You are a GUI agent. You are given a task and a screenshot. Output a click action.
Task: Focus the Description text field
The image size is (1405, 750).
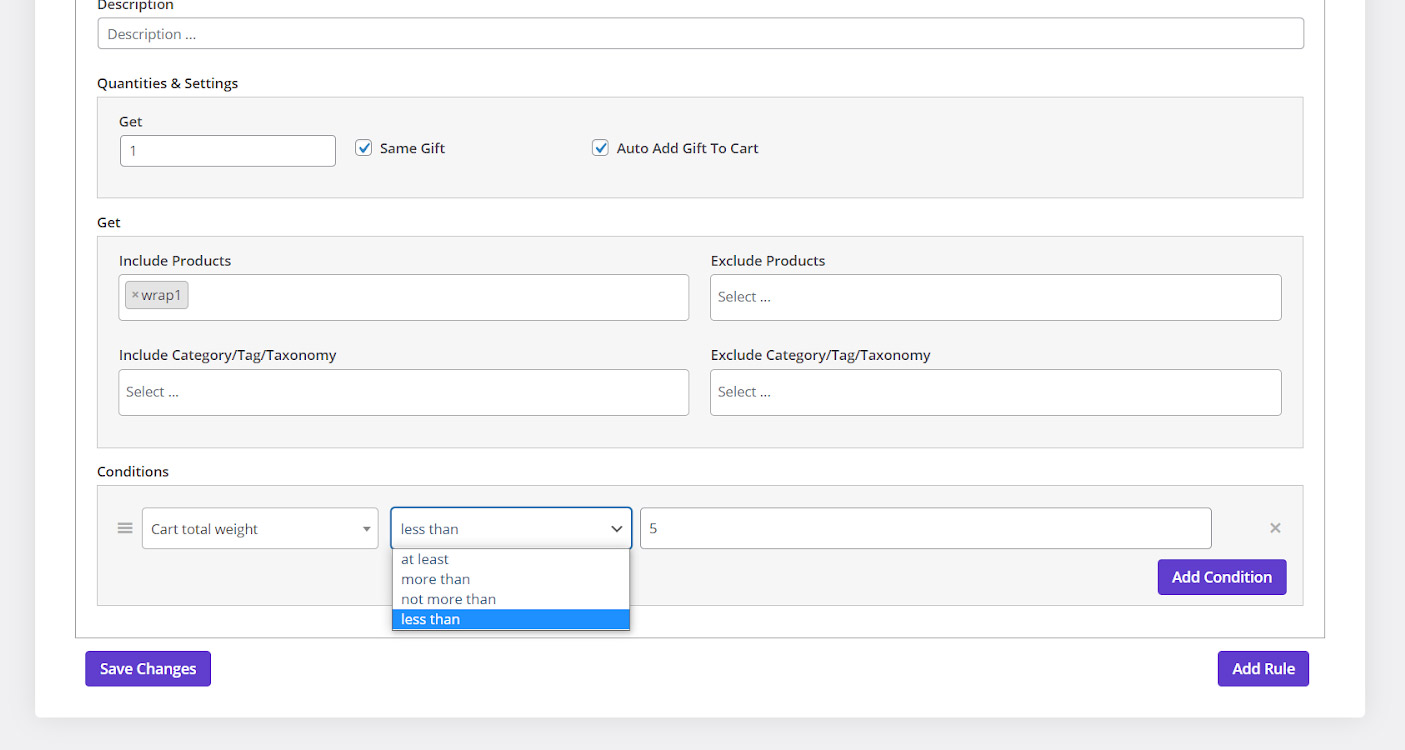click(700, 33)
